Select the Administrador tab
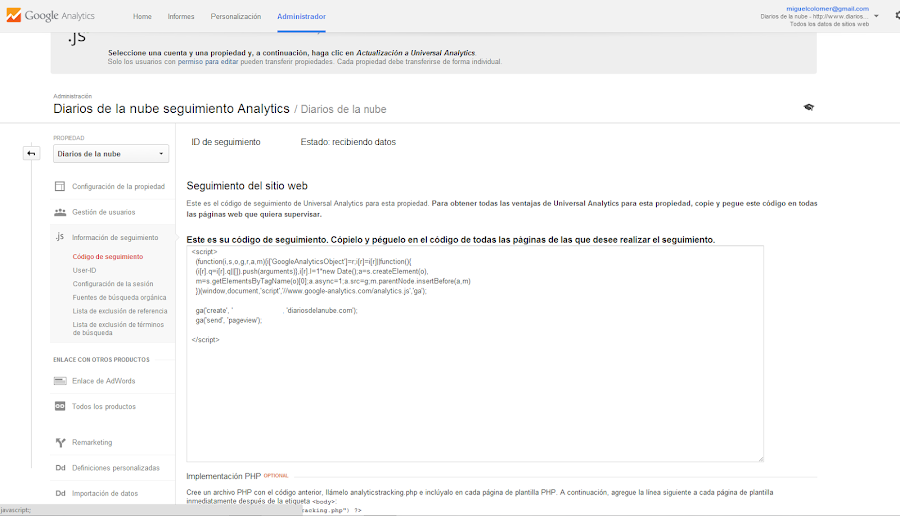The height and width of the screenshot is (516, 900). tap(301, 17)
